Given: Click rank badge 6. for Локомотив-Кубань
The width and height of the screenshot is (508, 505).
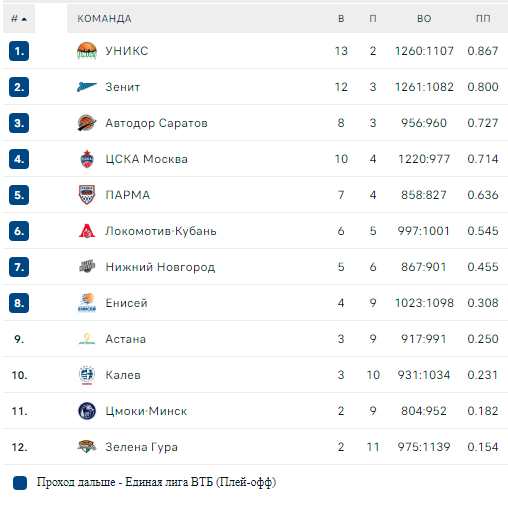Looking at the screenshot, I should (19, 231).
